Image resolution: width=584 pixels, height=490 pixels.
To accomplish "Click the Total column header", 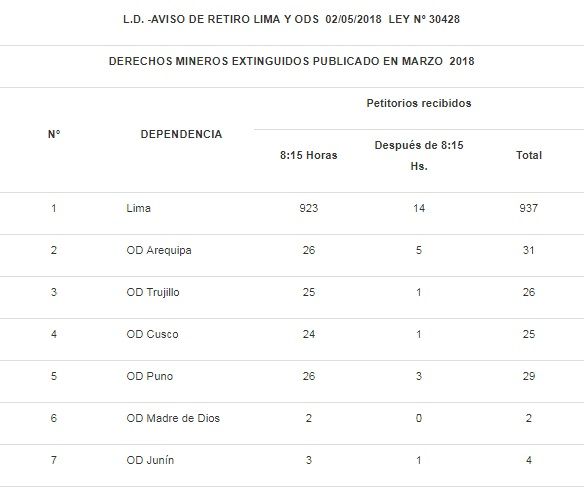I will (x=529, y=155).
